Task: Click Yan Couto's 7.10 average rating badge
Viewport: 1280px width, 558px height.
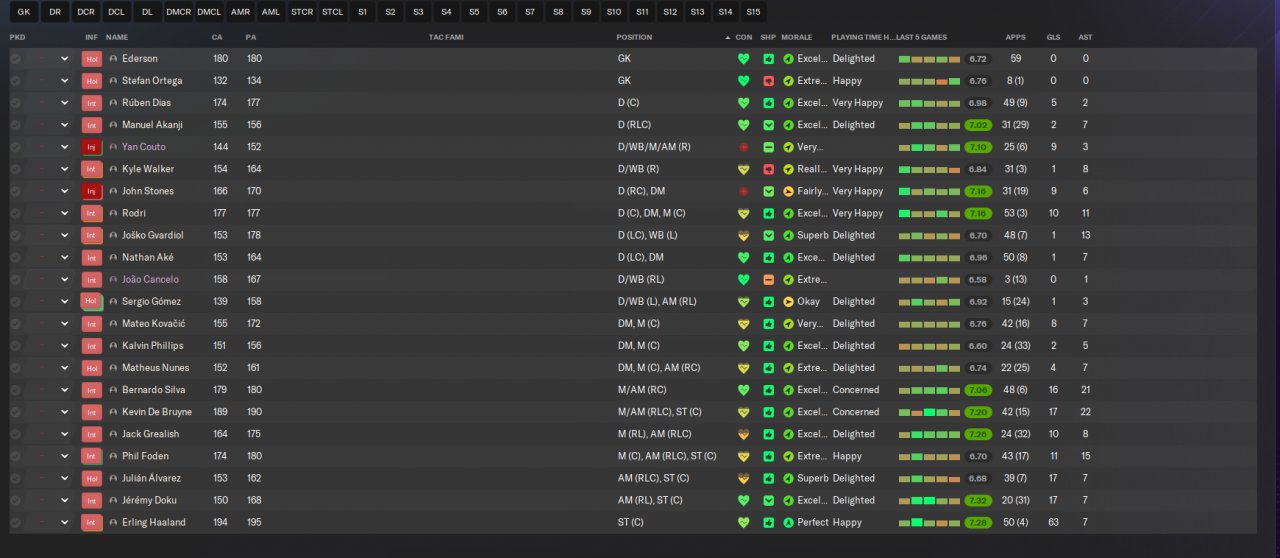Action: [978, 147]
